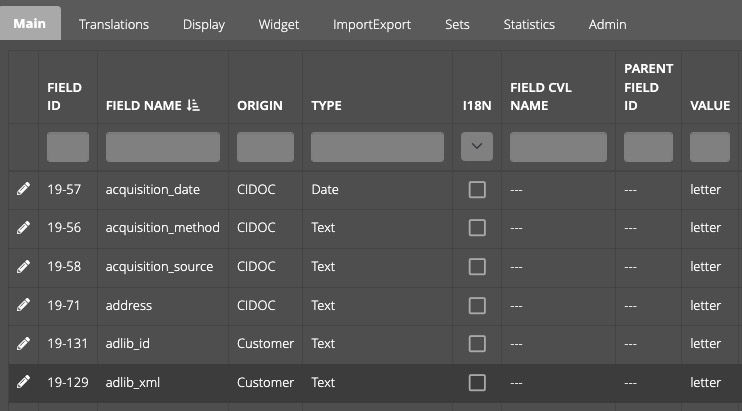Edit adlib_xml row using pencil icon
742x411 pixels.
pyautogui.click(x=23, y=382)
